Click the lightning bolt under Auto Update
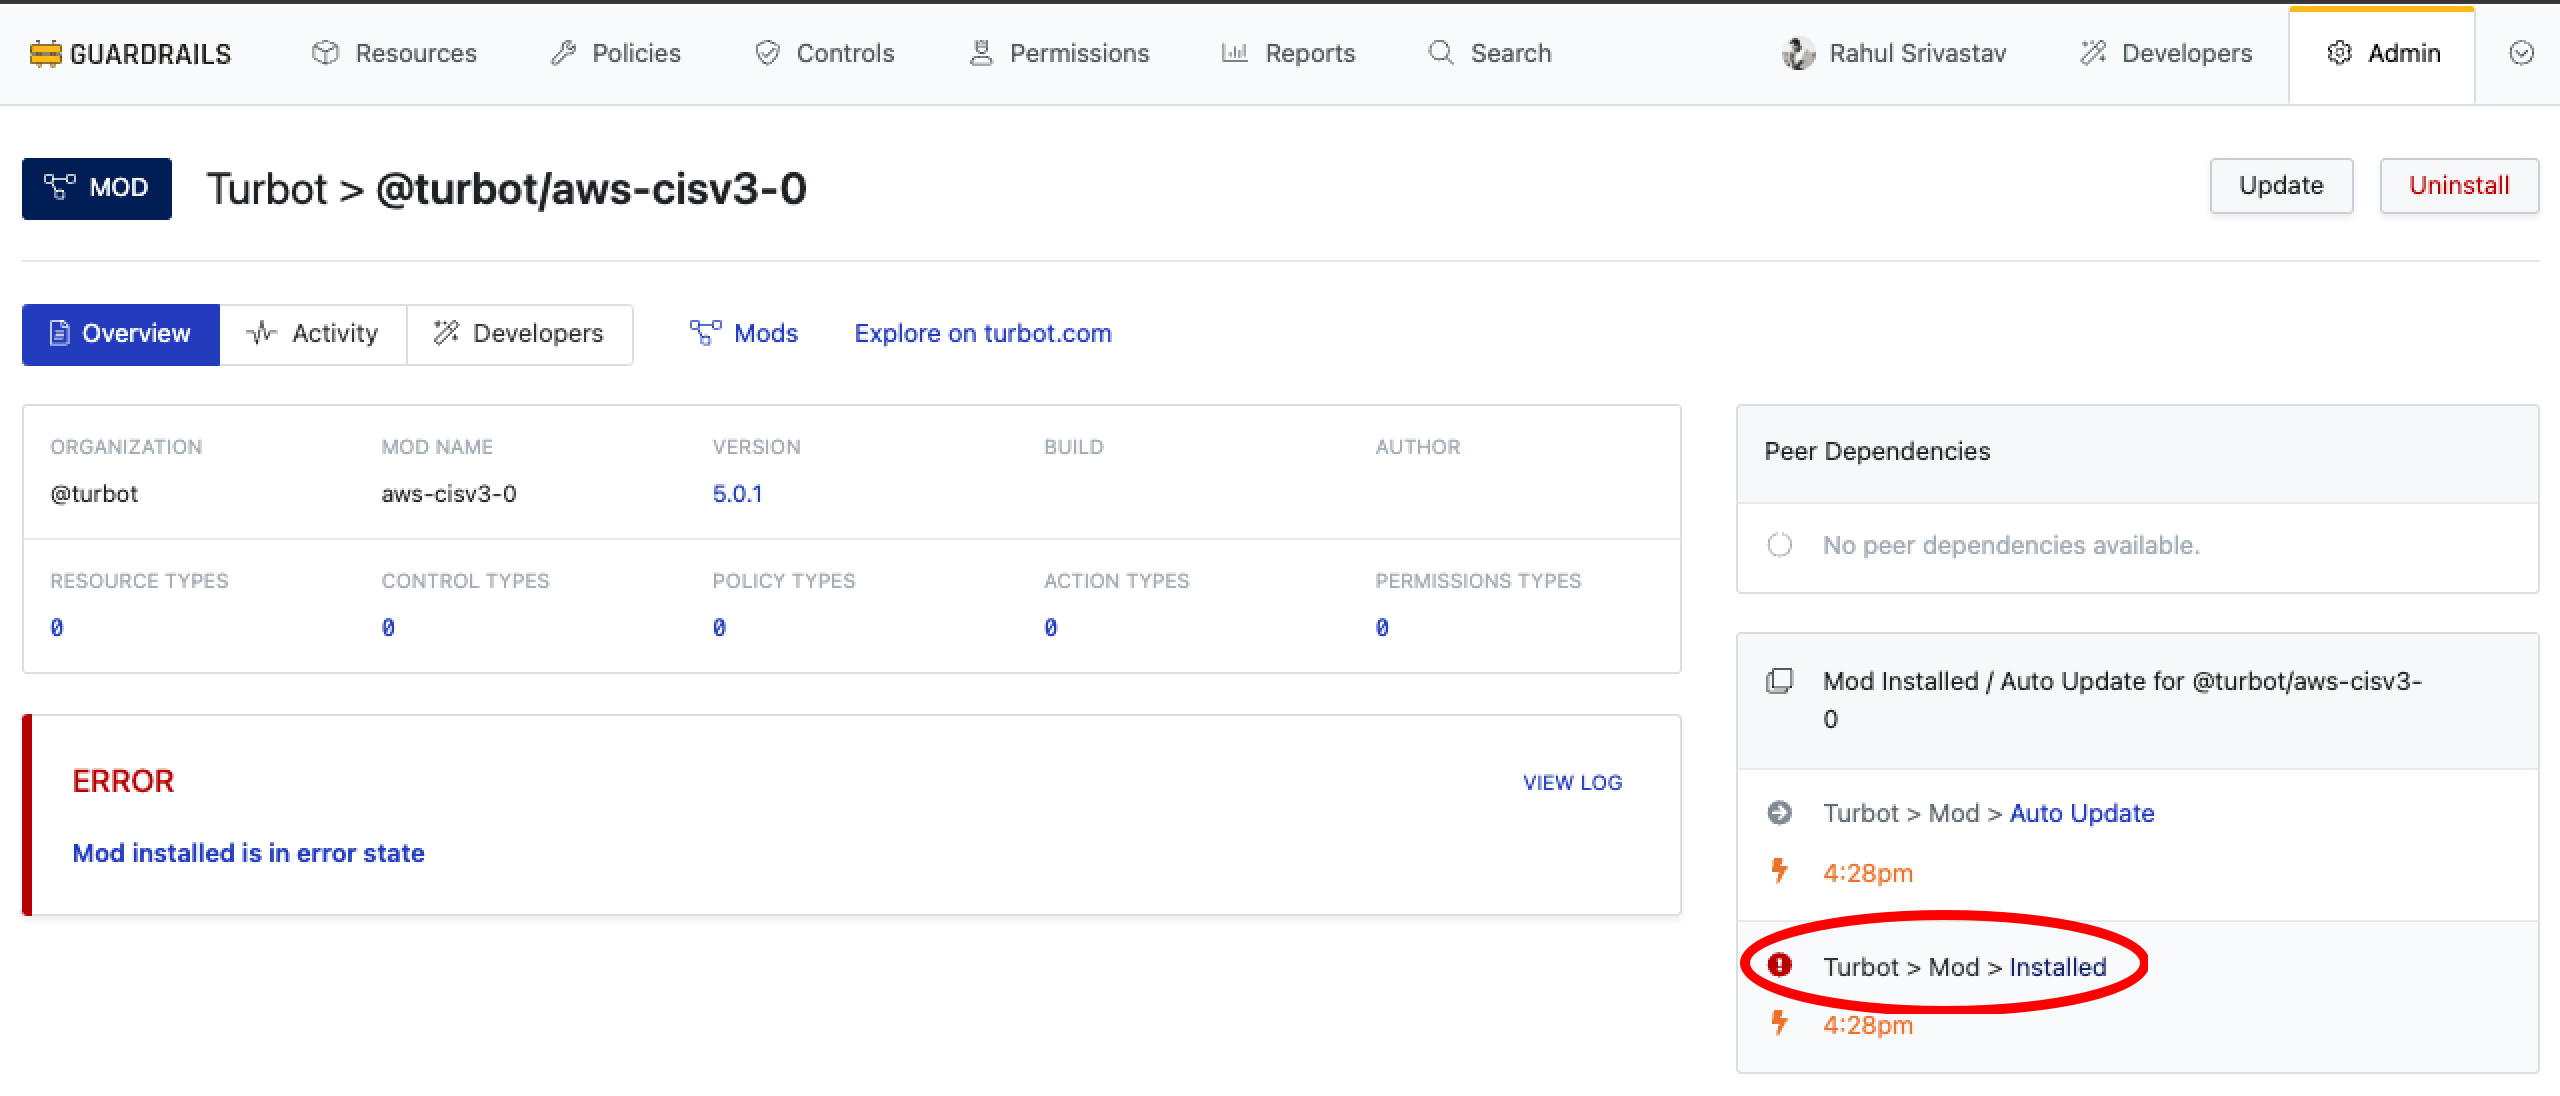 click(1779, 871)
